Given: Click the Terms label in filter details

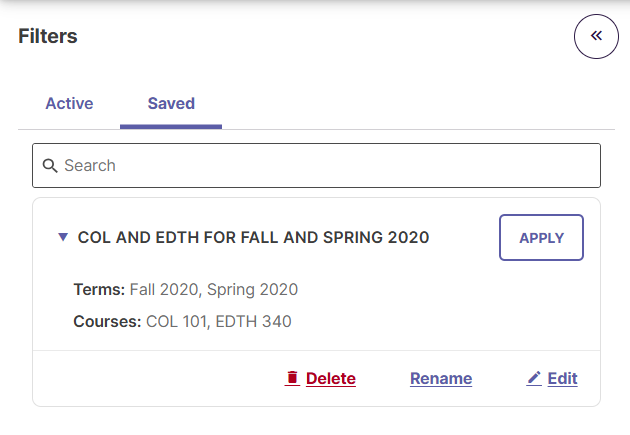Looking at the screenshot, I should tap(99, 289).
